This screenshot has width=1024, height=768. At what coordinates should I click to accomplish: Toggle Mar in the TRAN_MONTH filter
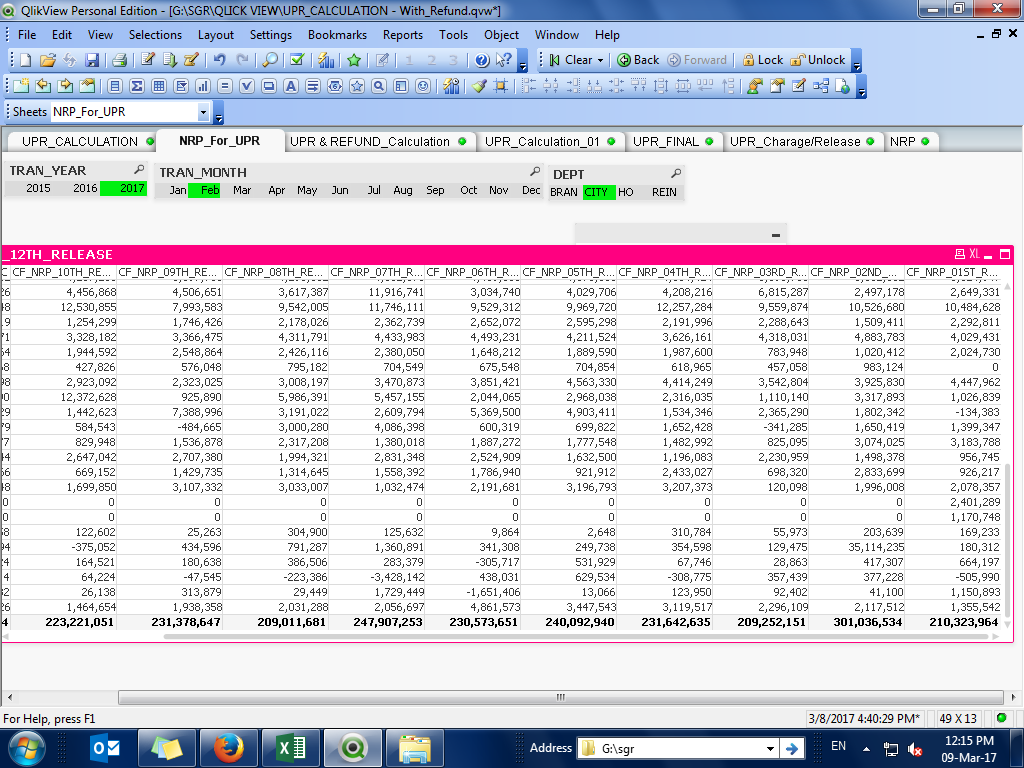[x=242, y=190]
